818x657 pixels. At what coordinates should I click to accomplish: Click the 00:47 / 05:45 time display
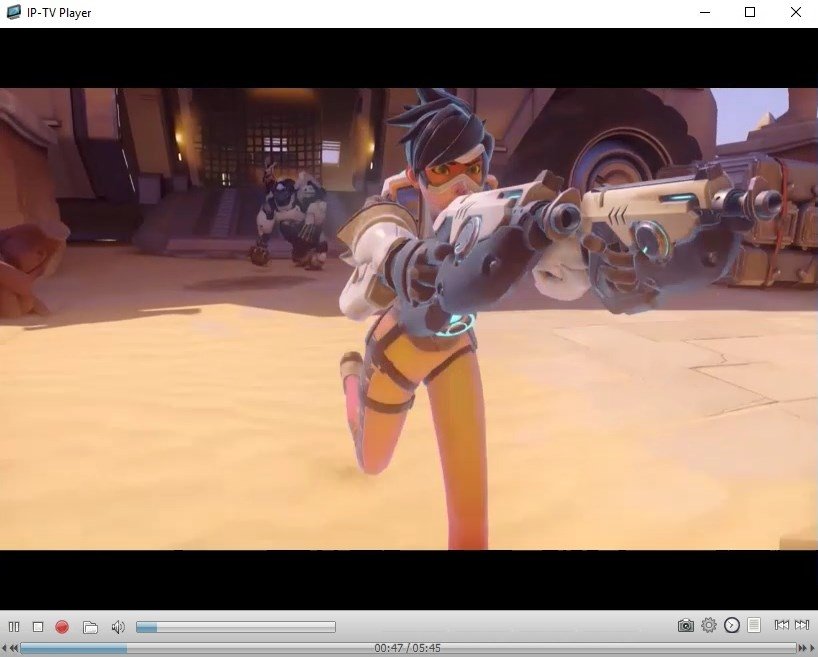click(x=407, y=648)
